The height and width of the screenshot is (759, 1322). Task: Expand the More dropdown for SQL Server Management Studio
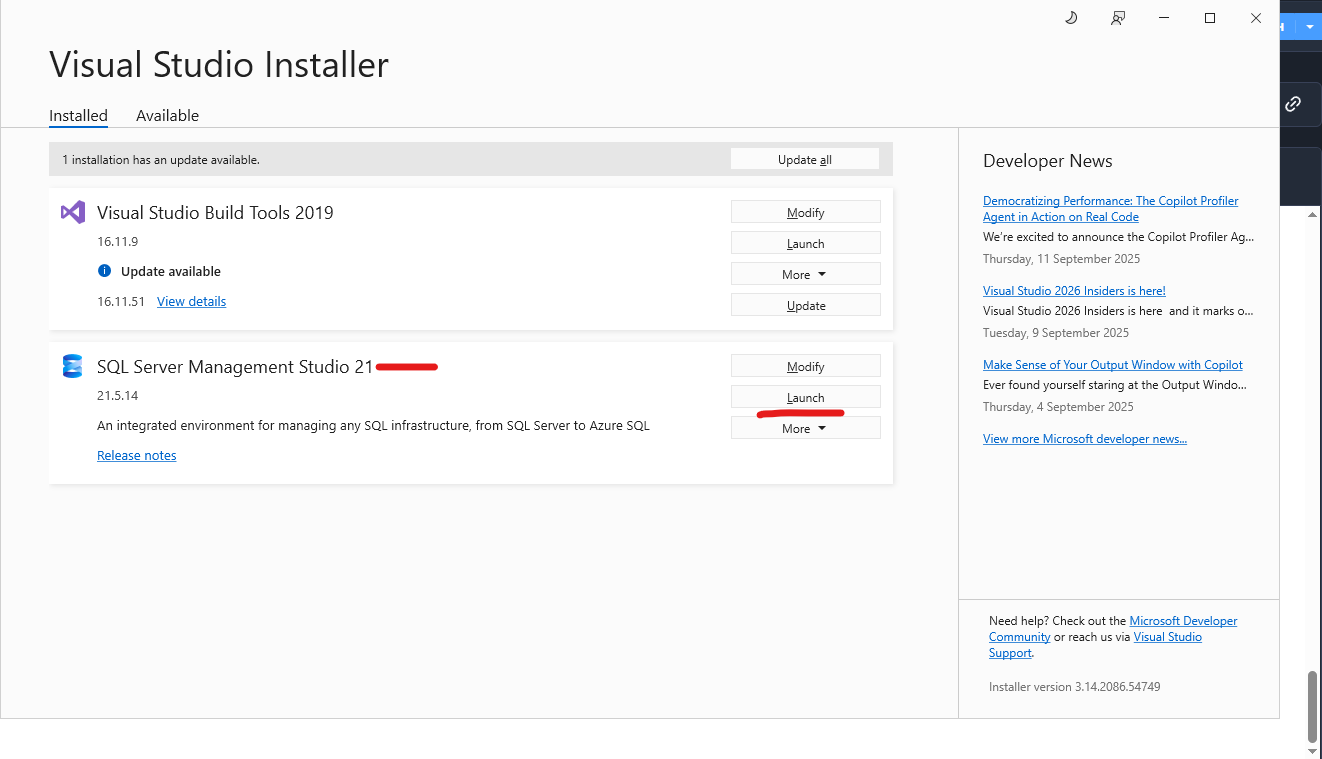[805, 428]
